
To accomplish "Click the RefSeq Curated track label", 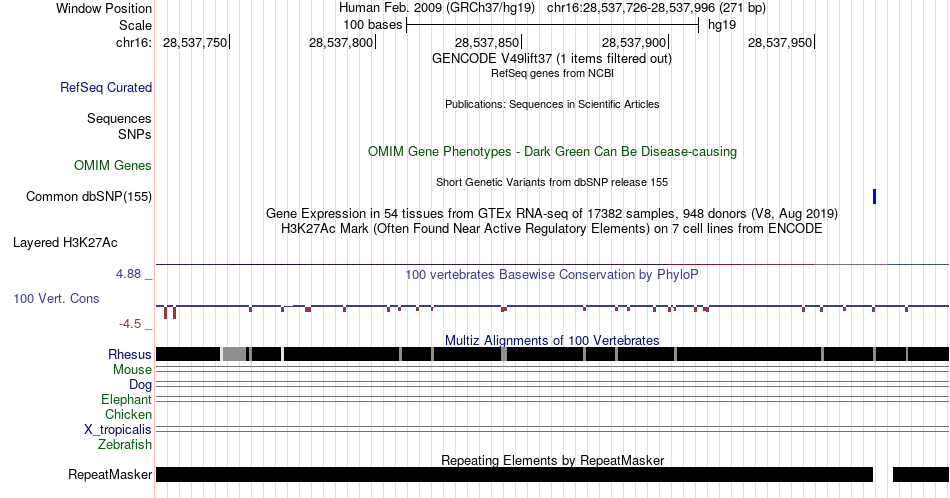I will coord(106,87).
